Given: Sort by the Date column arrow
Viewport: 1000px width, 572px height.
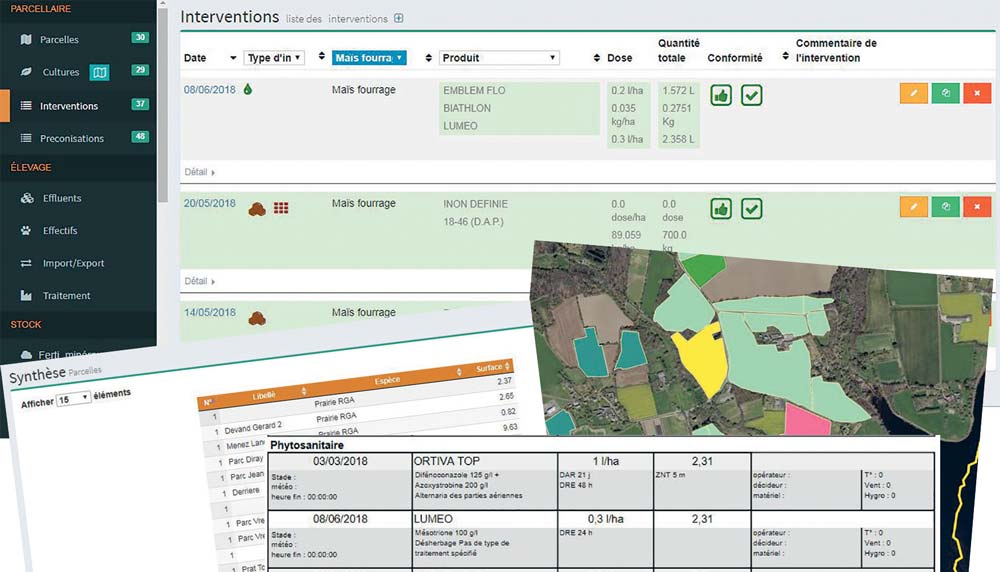Looking at the screenshot, I should pos(233,58).
